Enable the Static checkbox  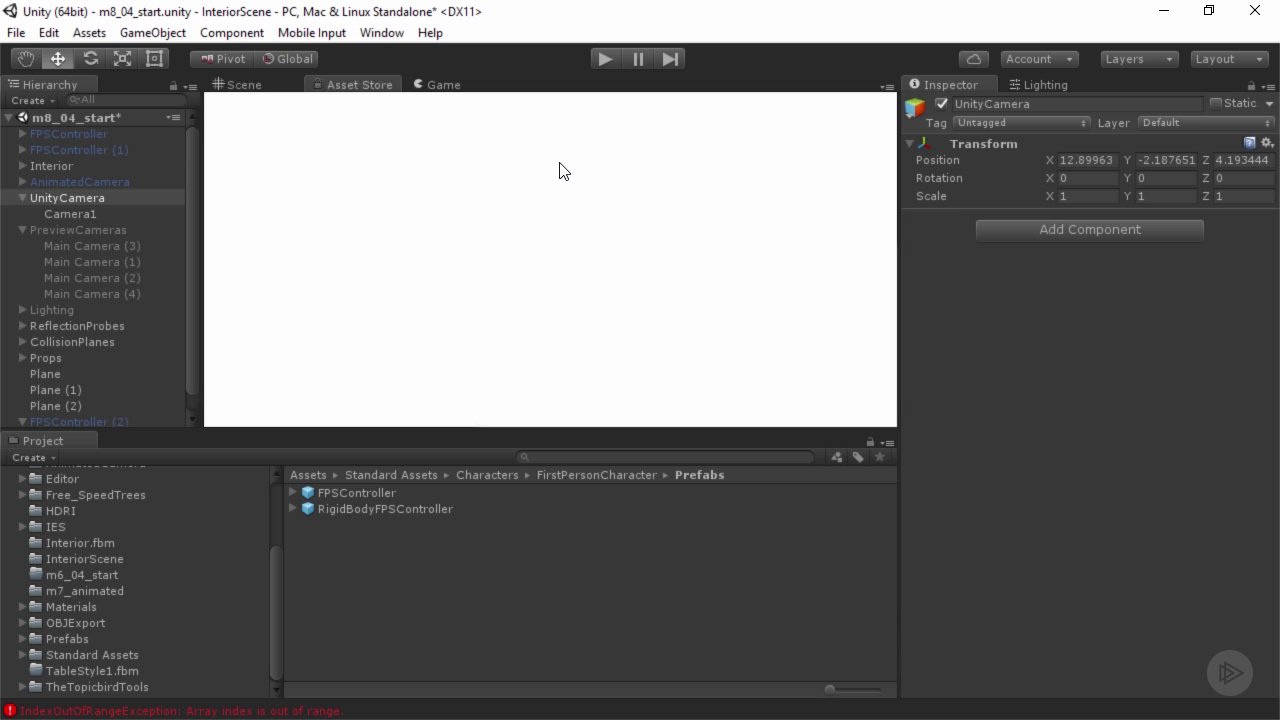1216,103
